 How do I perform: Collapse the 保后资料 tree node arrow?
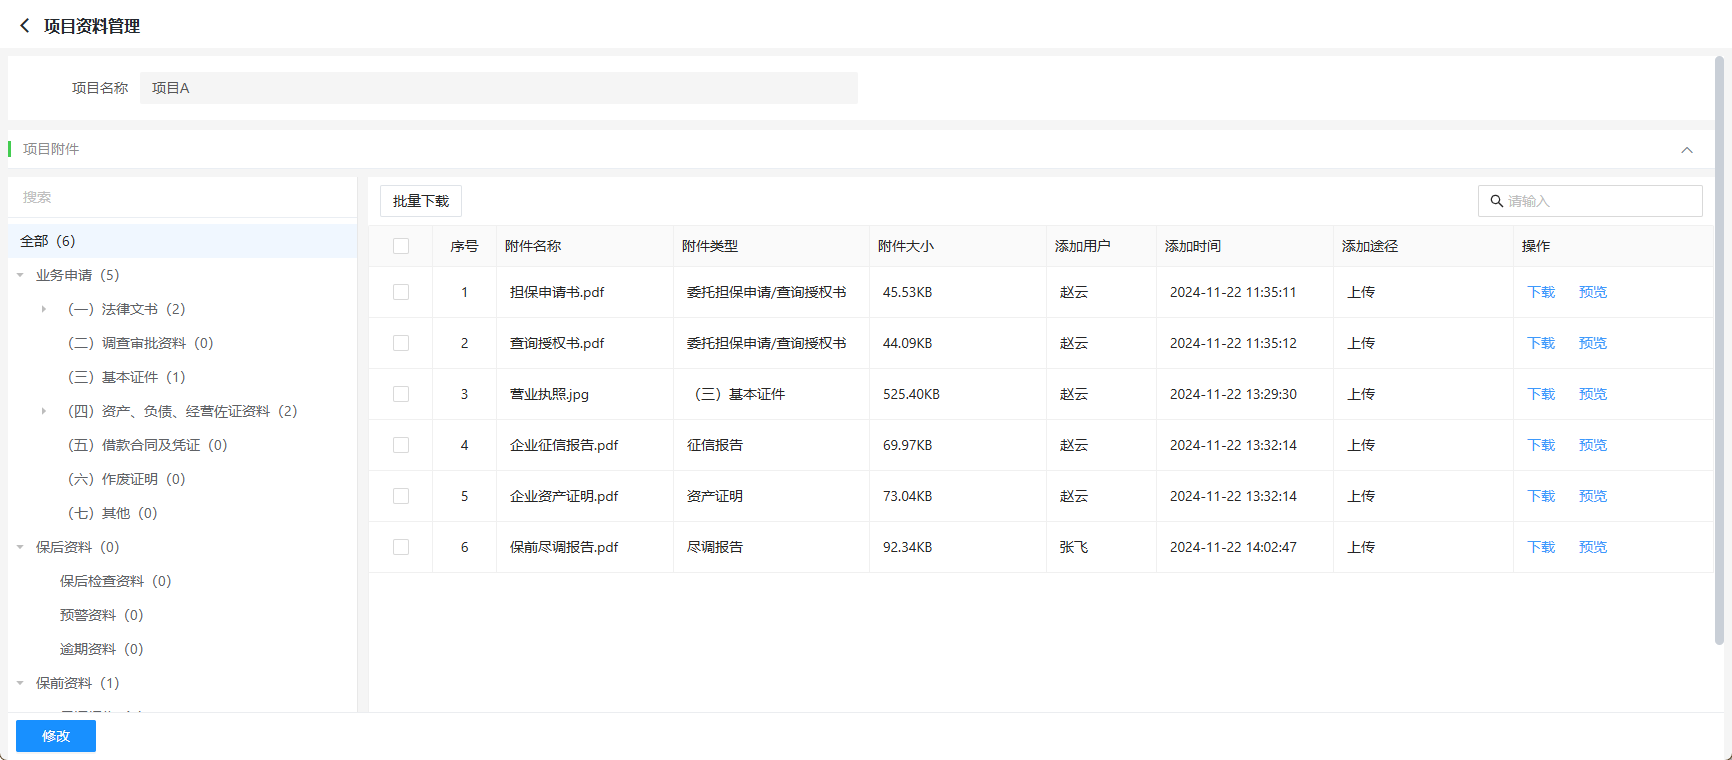point(20,547)
